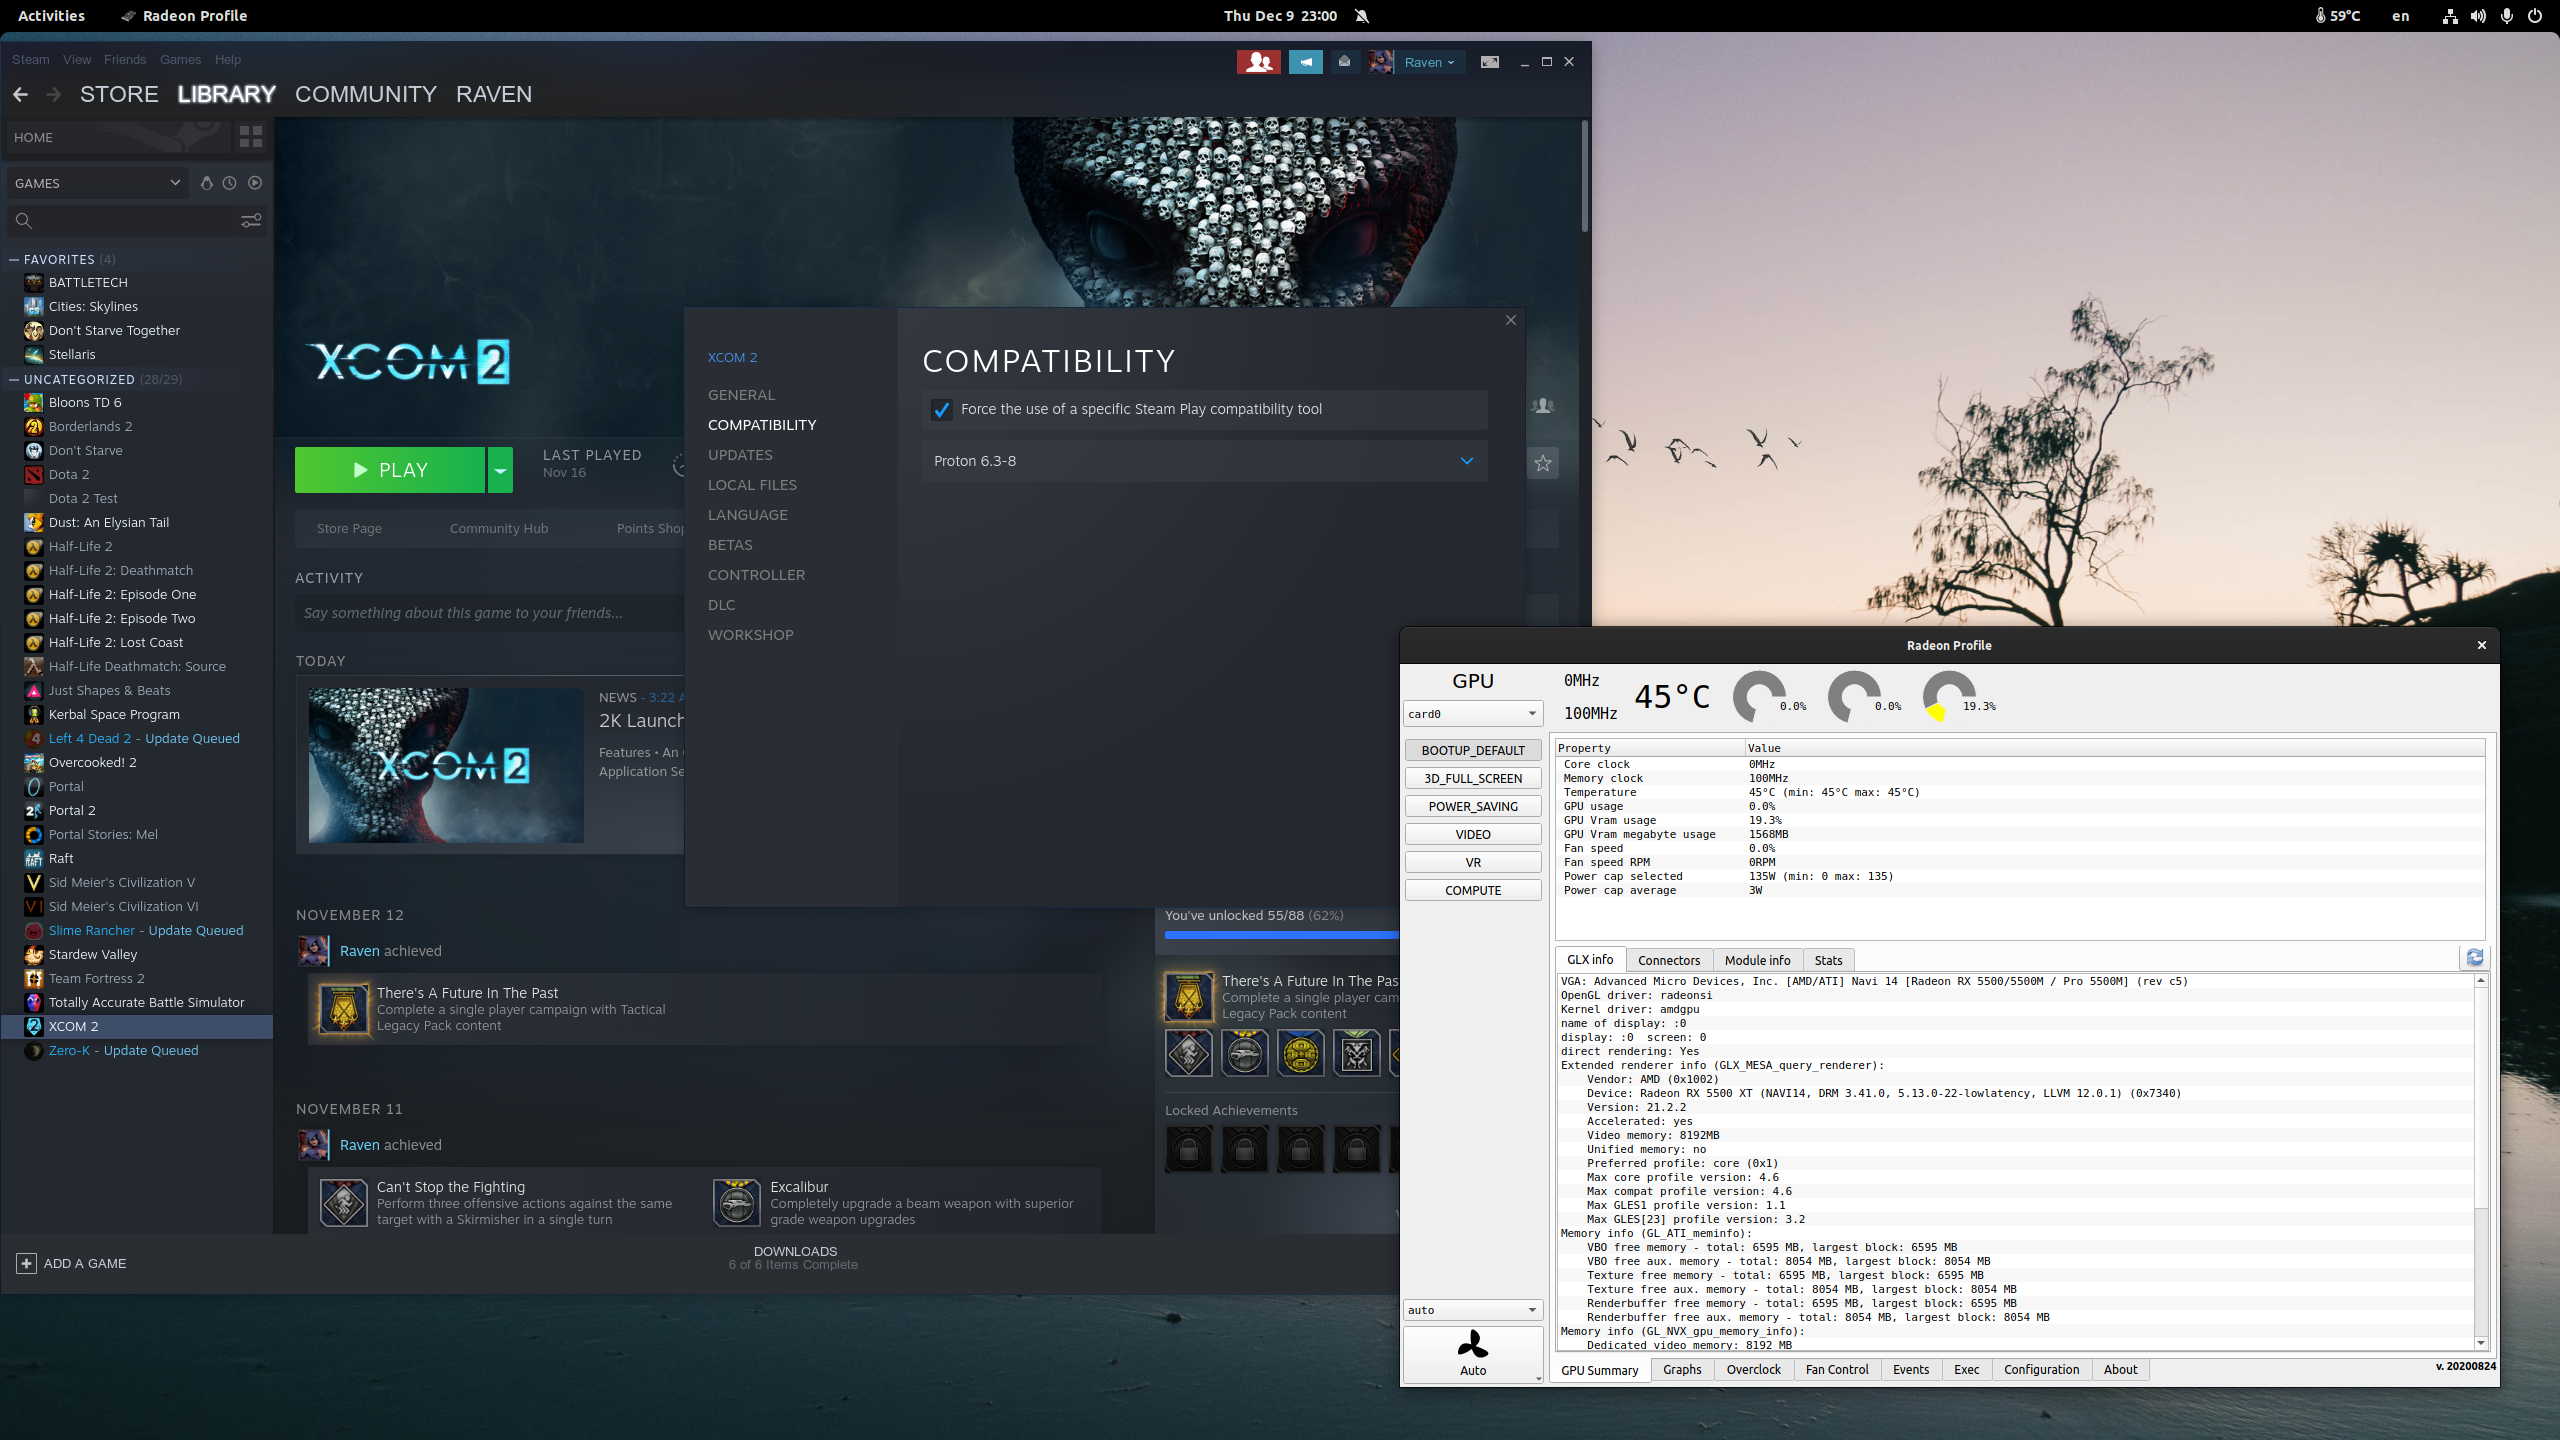Apply the POWER_SAVING profile
The height and width of the screenshot is (1440, 2560).
tap(1472, 806)
